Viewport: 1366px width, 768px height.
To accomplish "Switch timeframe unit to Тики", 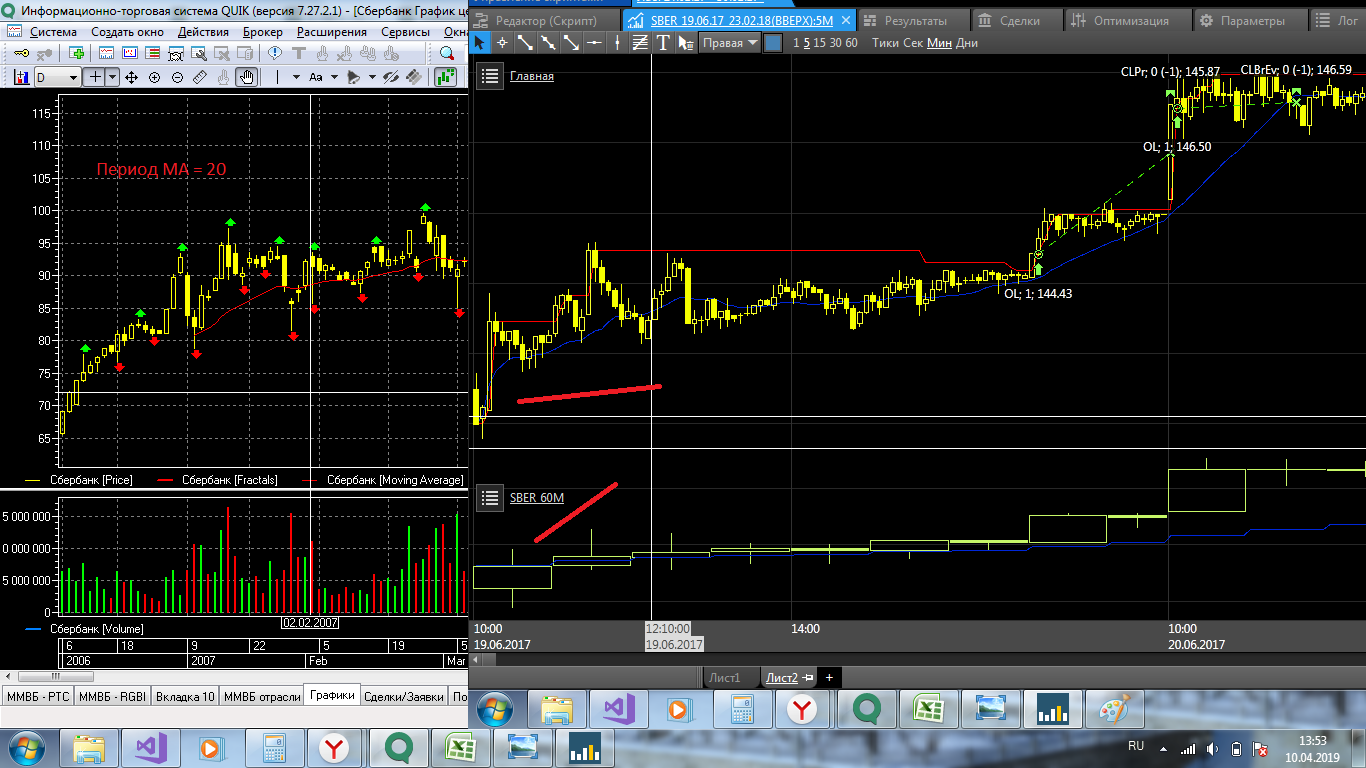I will 885,43.
